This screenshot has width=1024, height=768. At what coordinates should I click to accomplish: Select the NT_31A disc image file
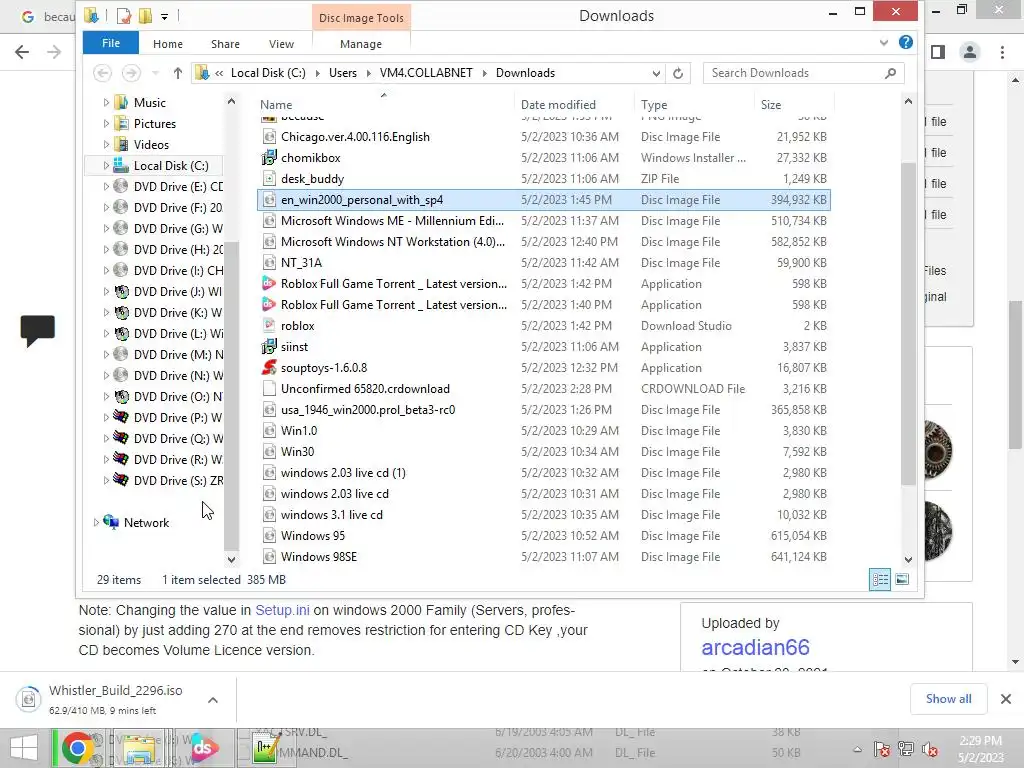pyautogui.click(x=301, y=263)
